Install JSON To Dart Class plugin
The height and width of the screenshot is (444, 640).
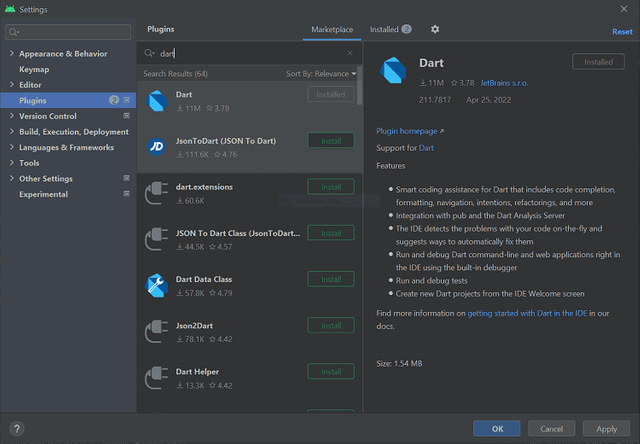(x=331, y=233)
